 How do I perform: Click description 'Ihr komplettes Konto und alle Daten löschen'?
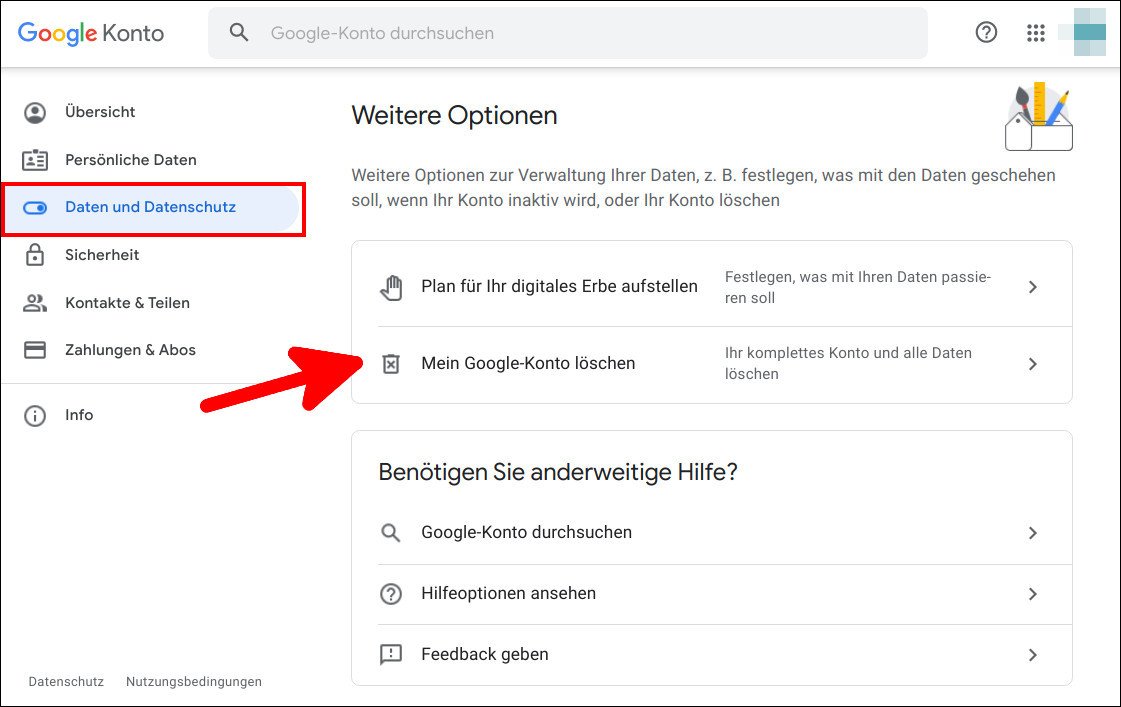tap(849, 363)
